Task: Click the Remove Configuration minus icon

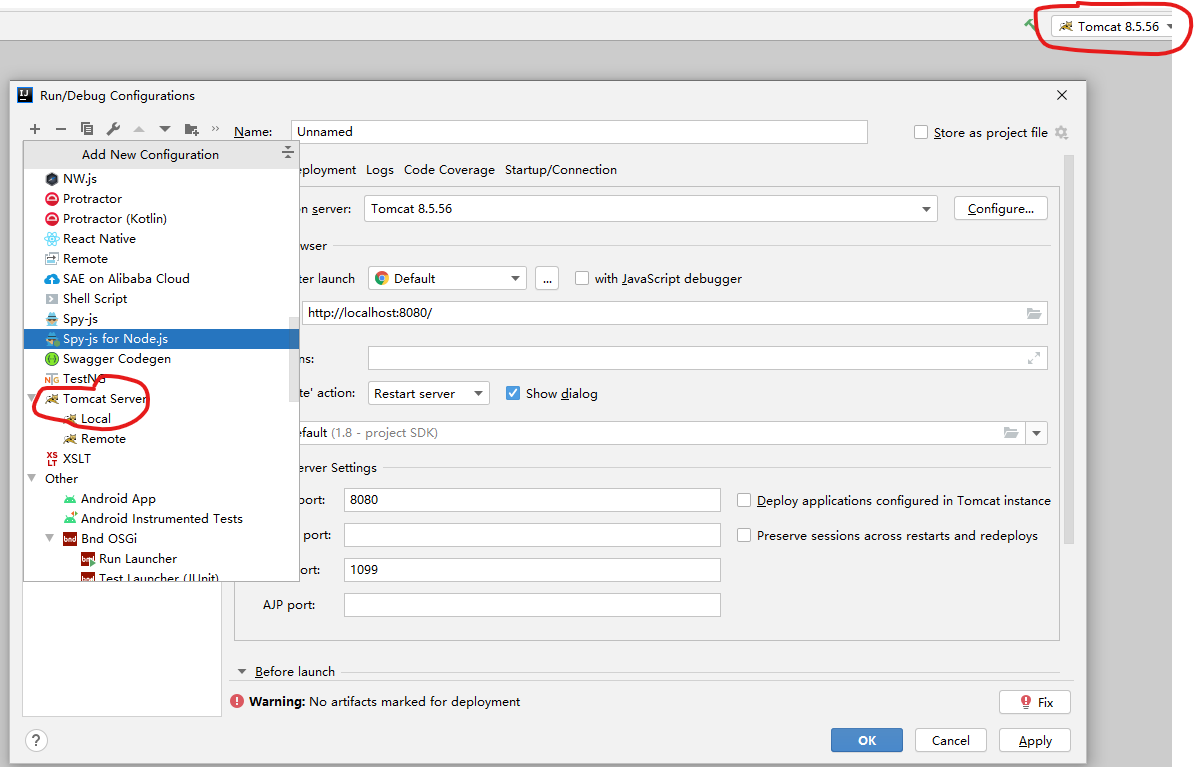Action: (60, 129)
